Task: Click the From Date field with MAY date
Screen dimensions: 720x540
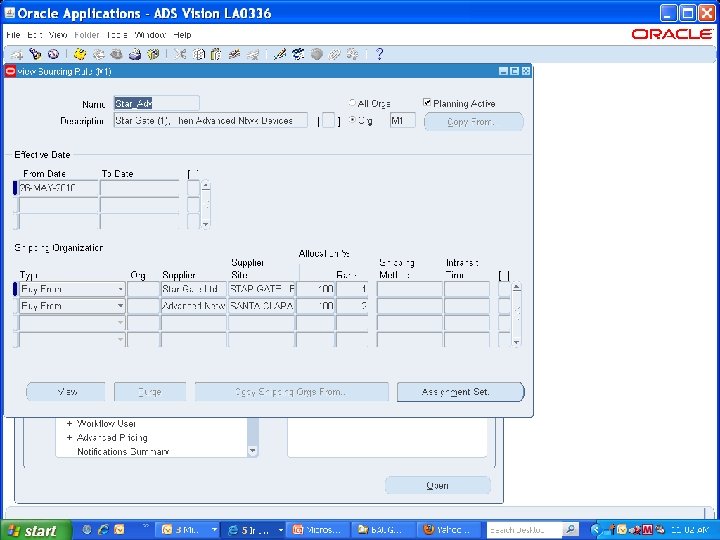Action: pyautogui.click(x=58, y=188)
